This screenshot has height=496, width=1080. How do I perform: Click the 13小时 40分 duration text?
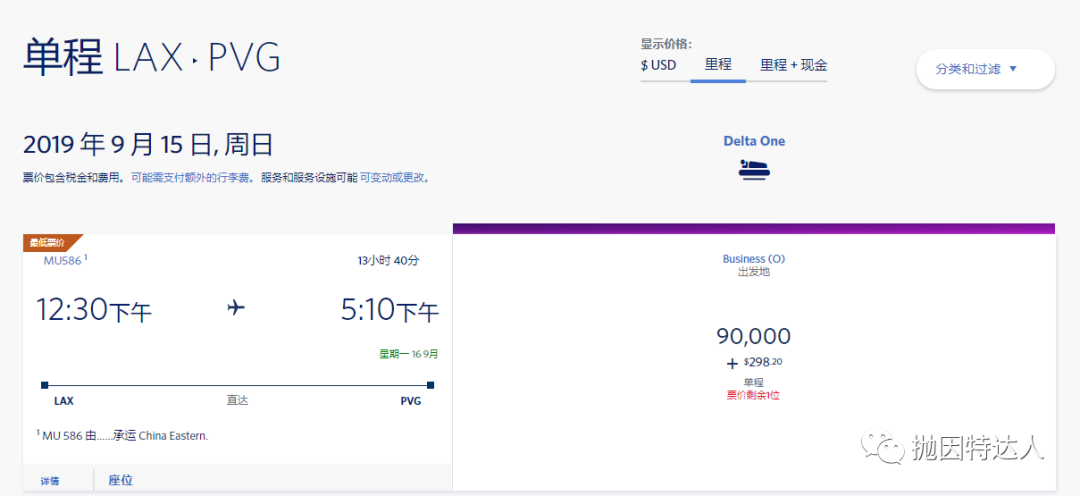pyautogui.click(x=388, y=260)
